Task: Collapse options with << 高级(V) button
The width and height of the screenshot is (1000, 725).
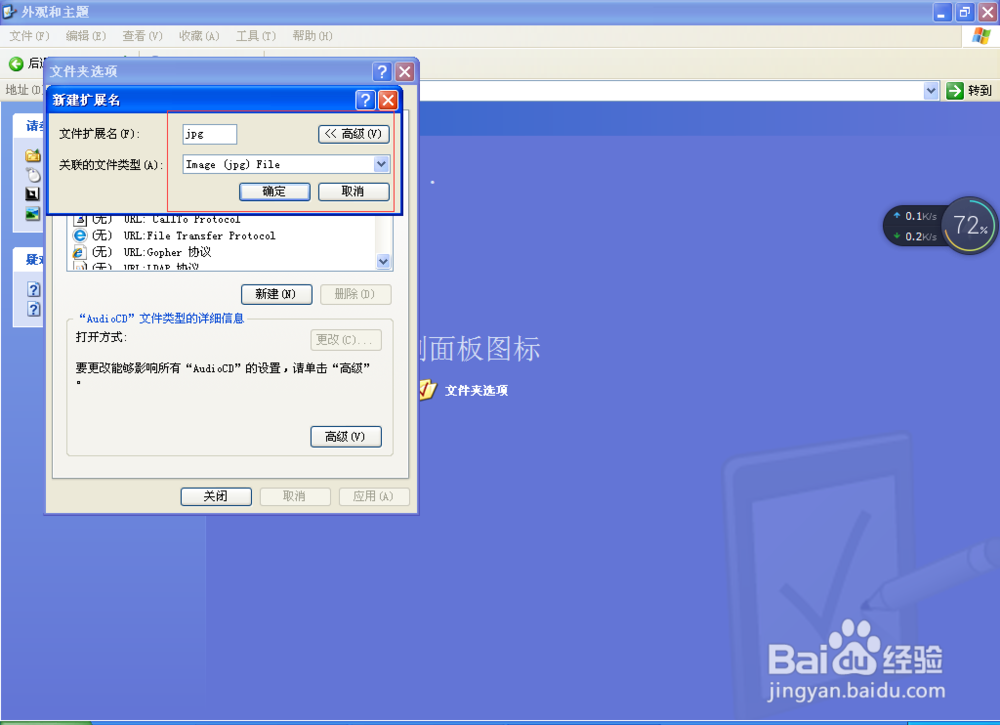Action: click(353, 134)
